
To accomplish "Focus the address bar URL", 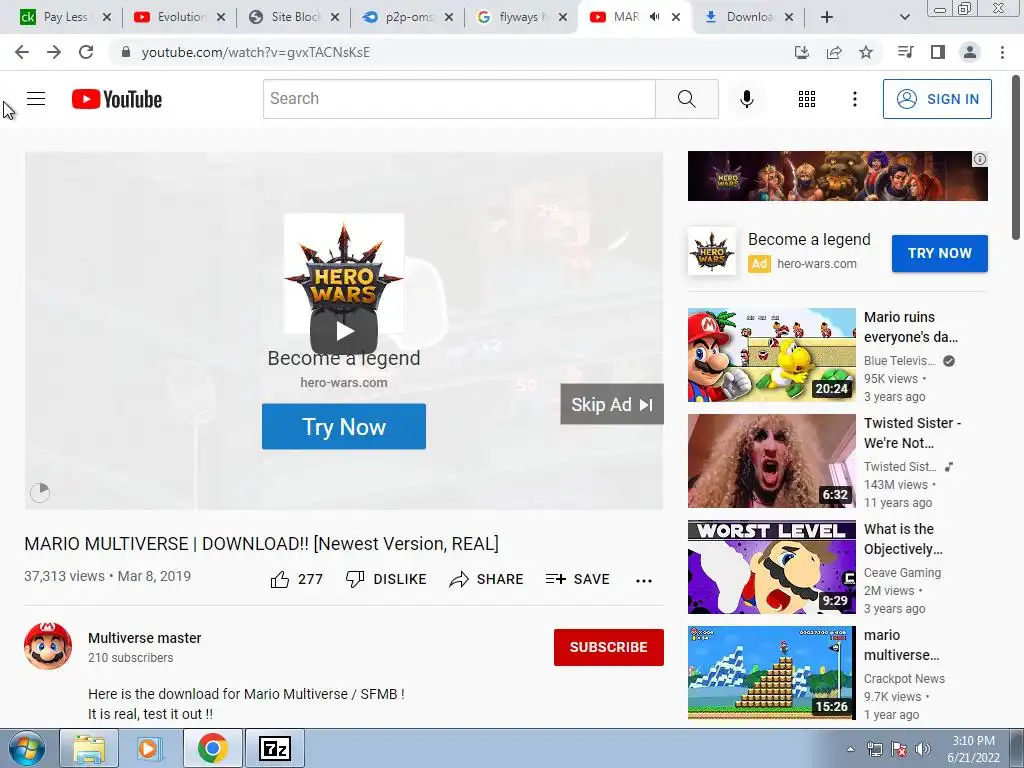I will pos(255,52).
